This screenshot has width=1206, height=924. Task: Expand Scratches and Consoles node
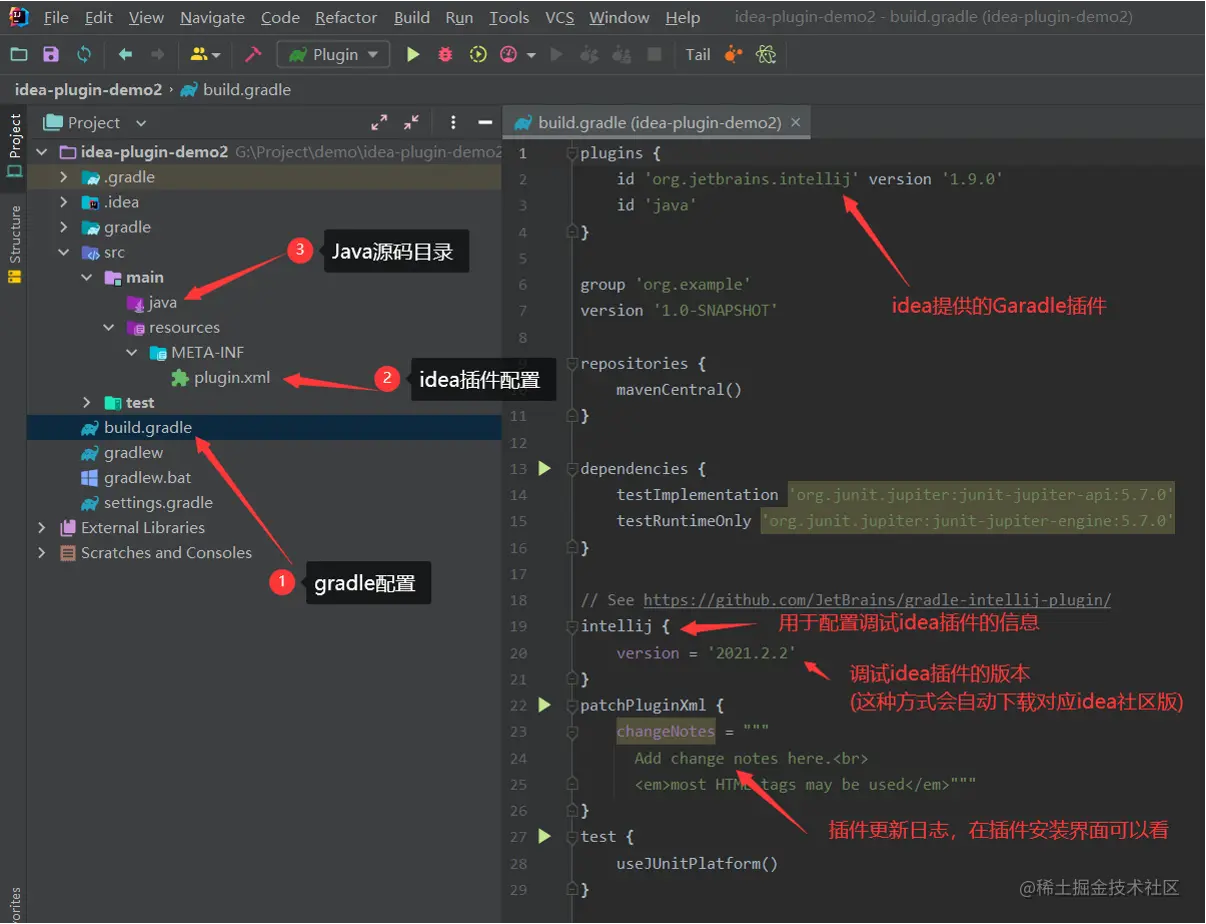coord(41,552)
